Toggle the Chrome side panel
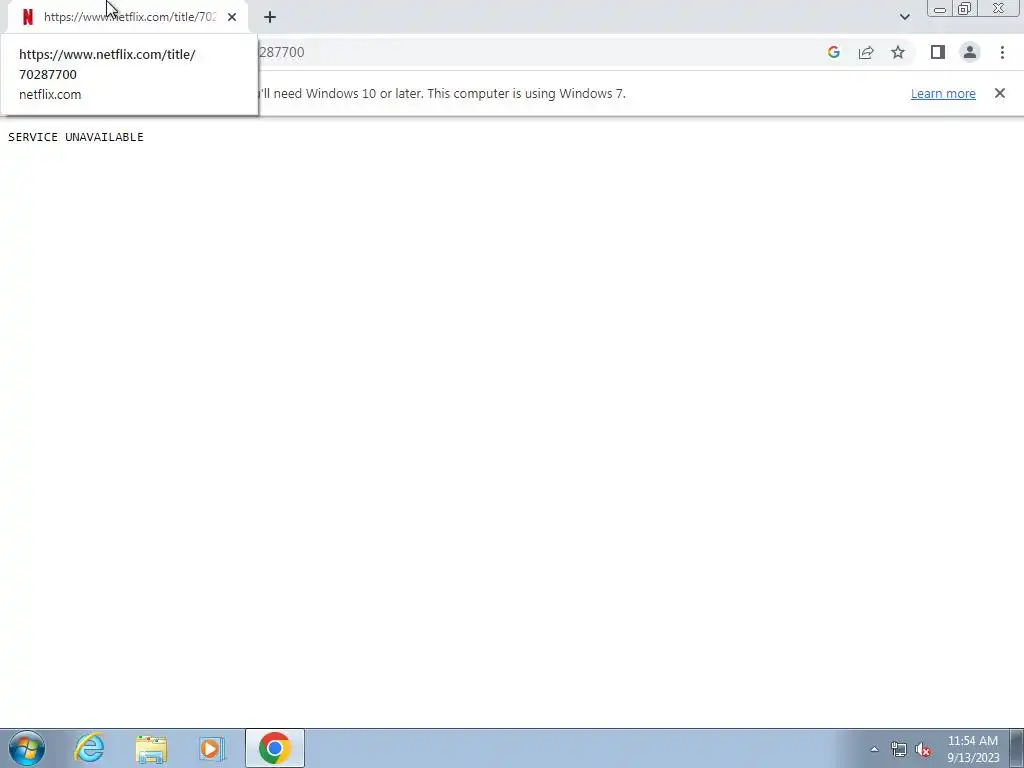This screenshot has width=1024, height=768. [x=938, y=52]
